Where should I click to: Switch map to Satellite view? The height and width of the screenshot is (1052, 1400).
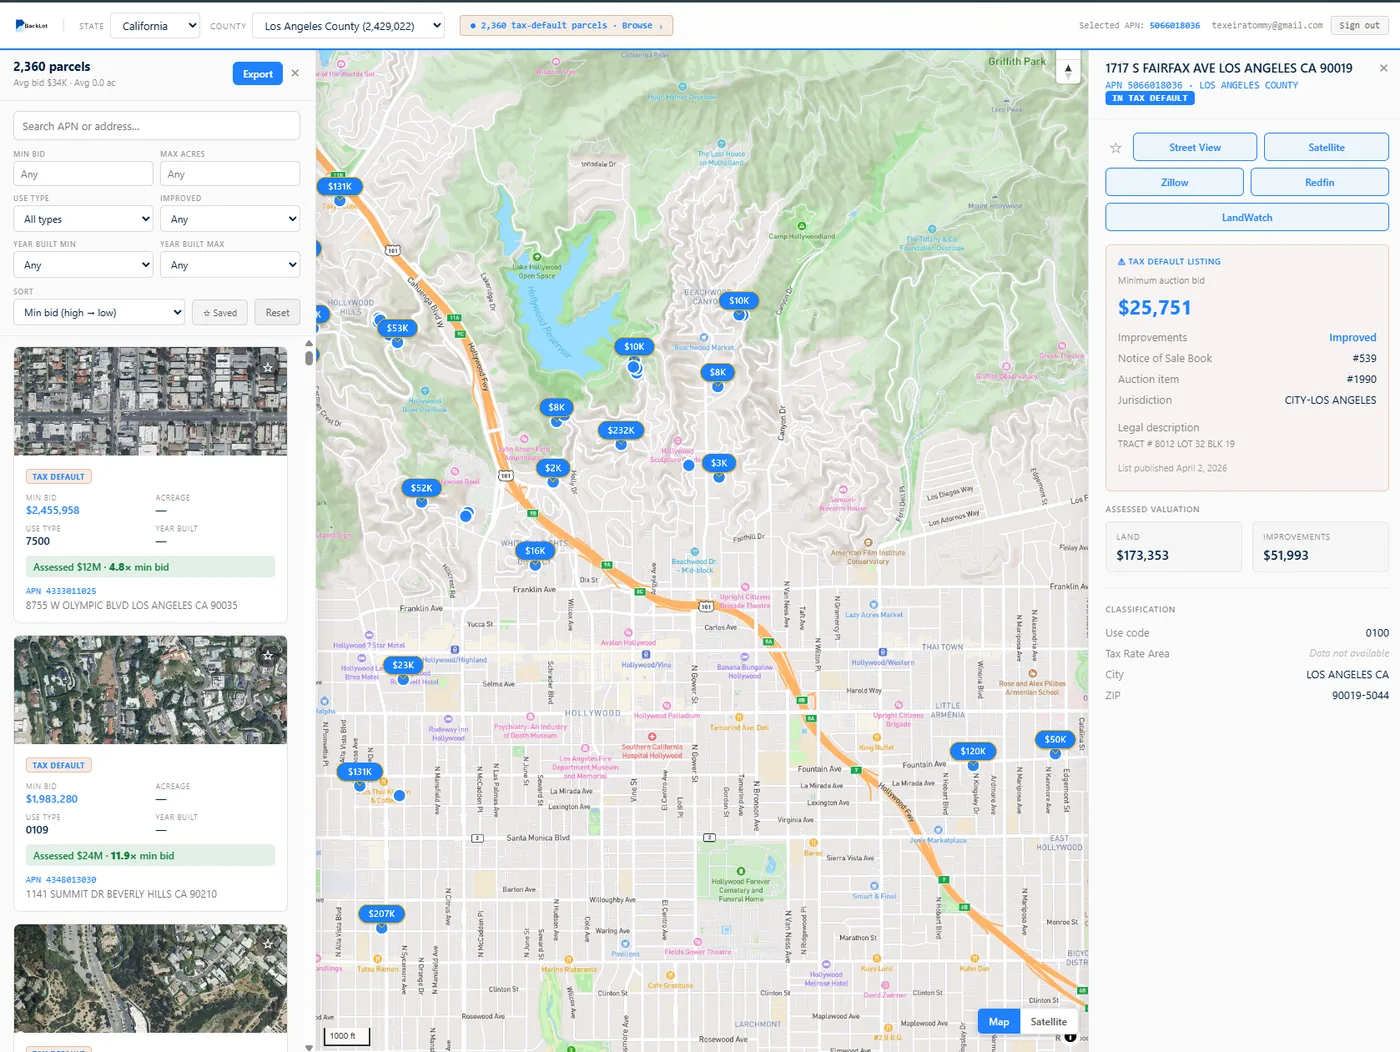[1048, 1021]
